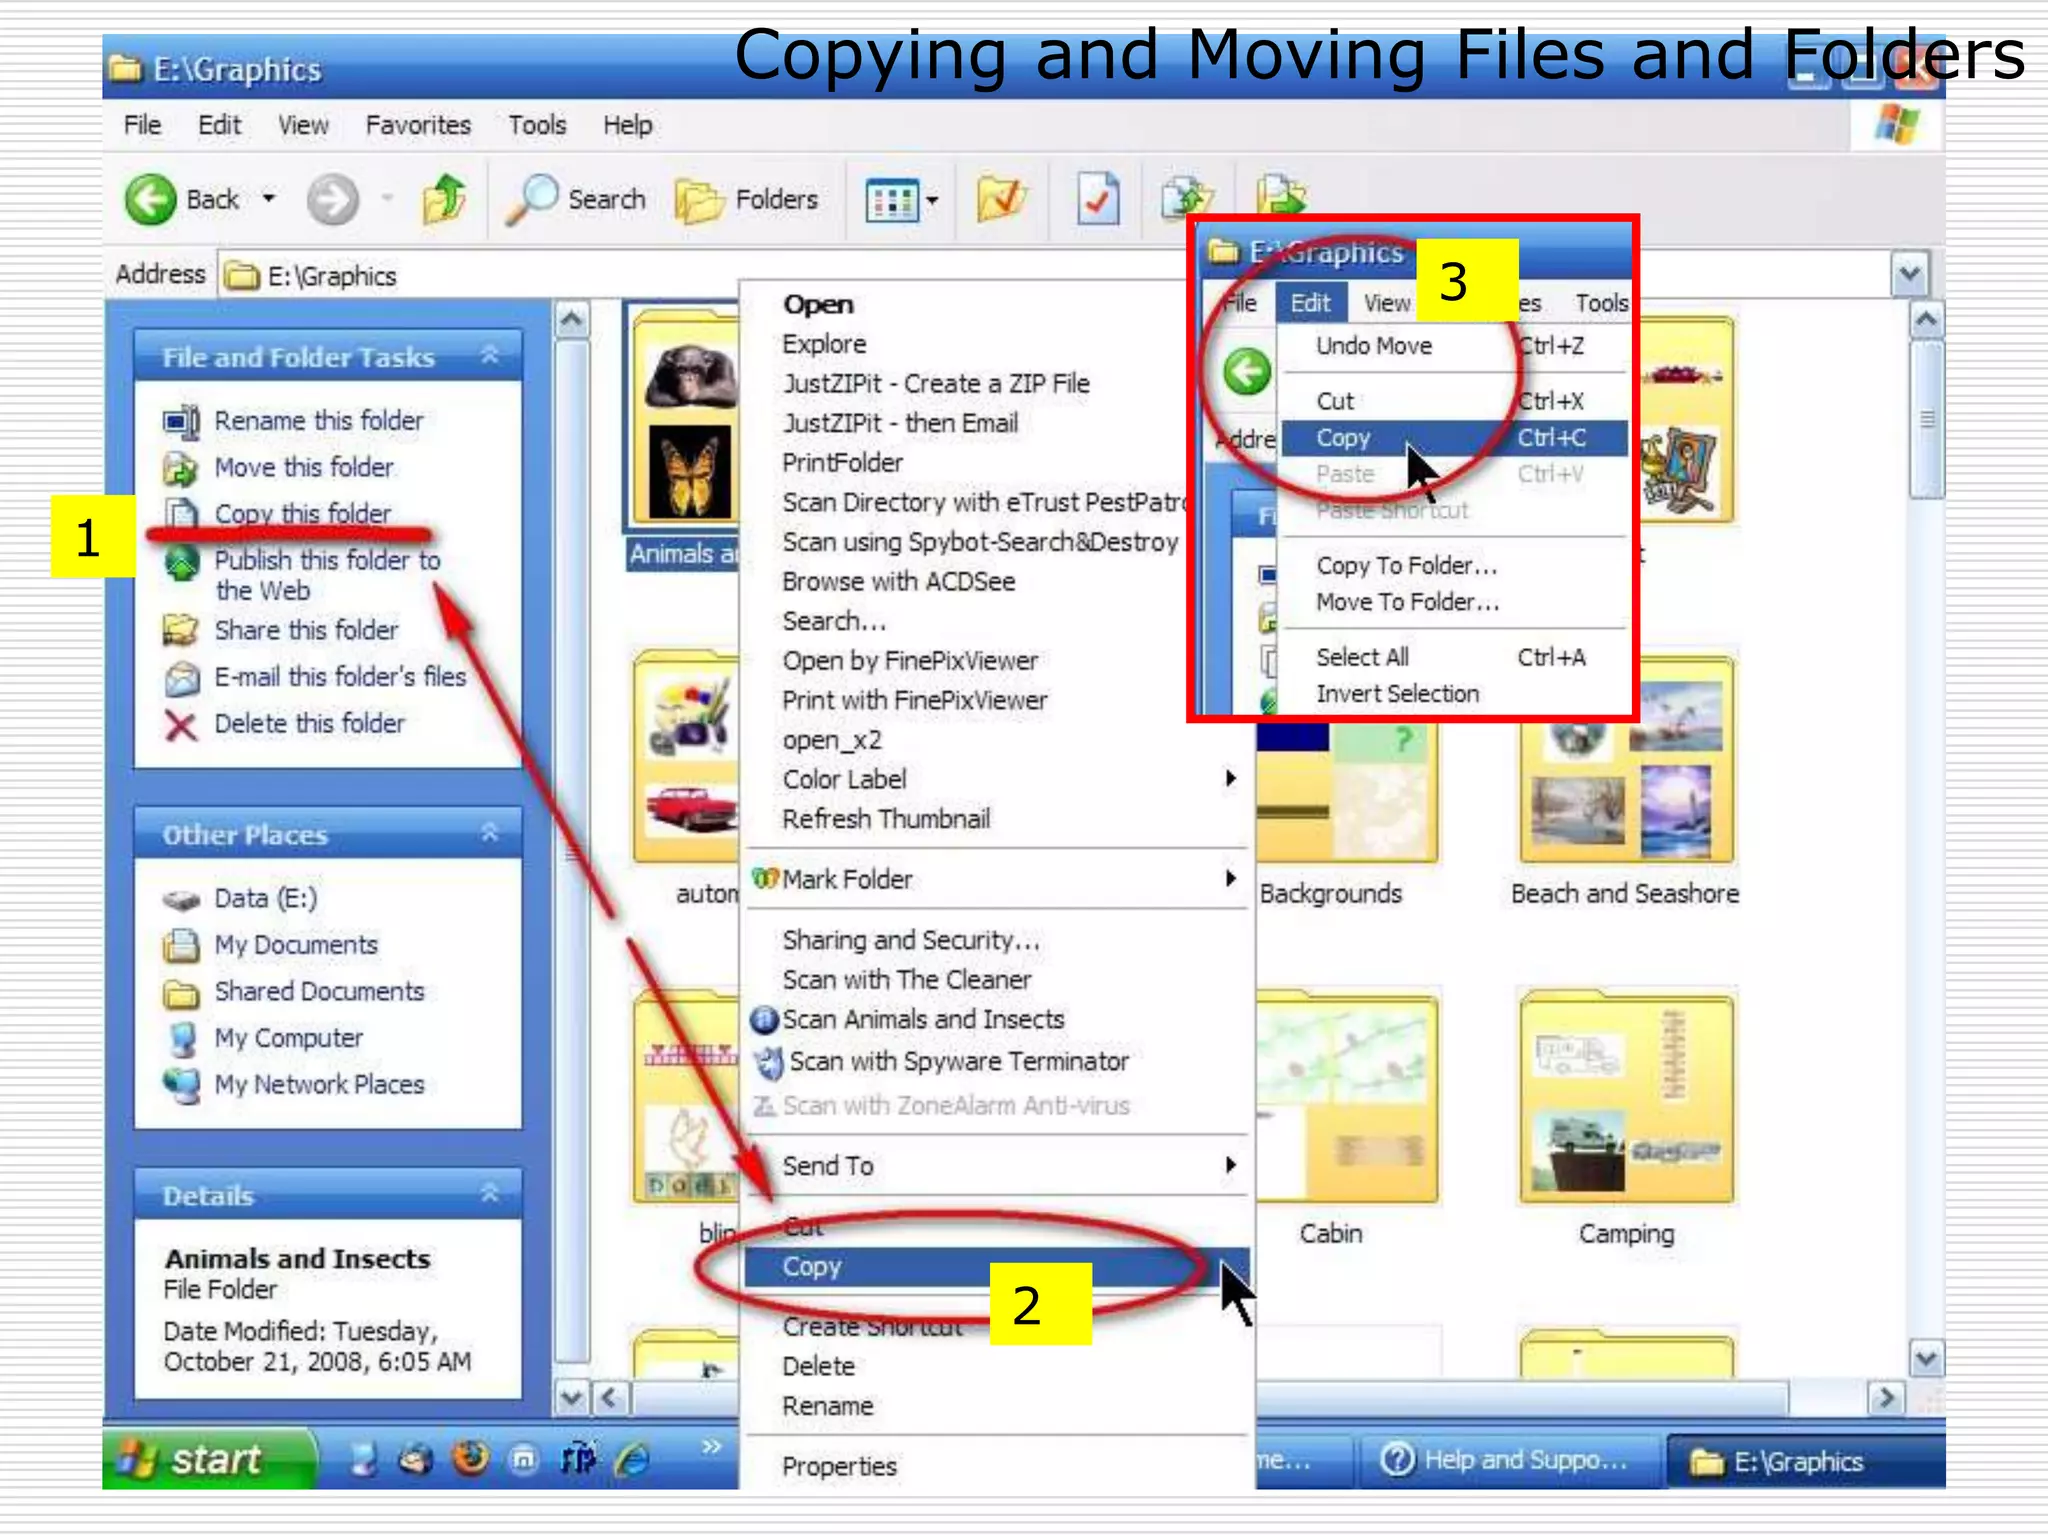
Task: Click the Copy To toolbar icon
Action: pos(1186,197)
